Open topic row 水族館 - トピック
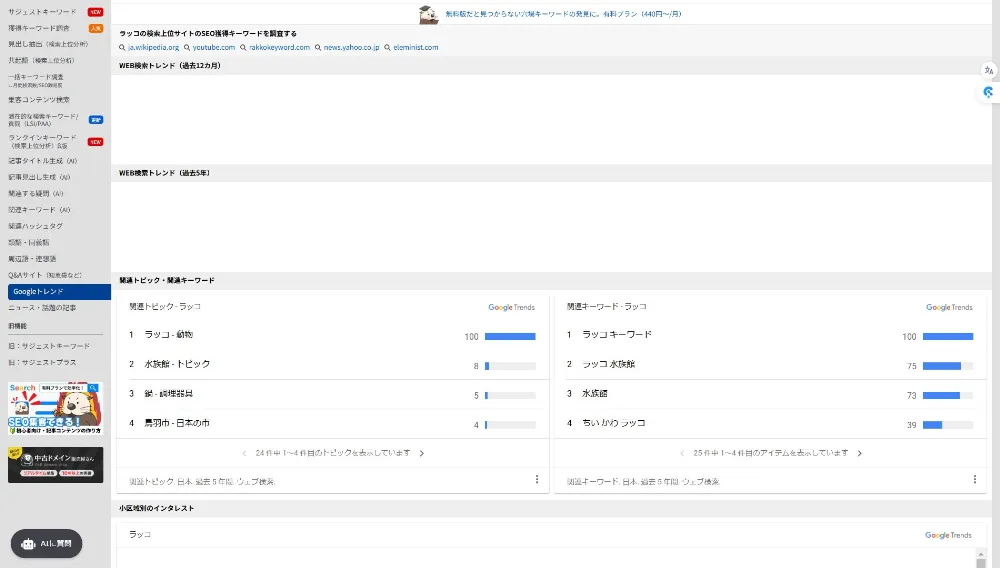Image resolution: width=1000 pixels, height=568 pixels. coord(332,365)
